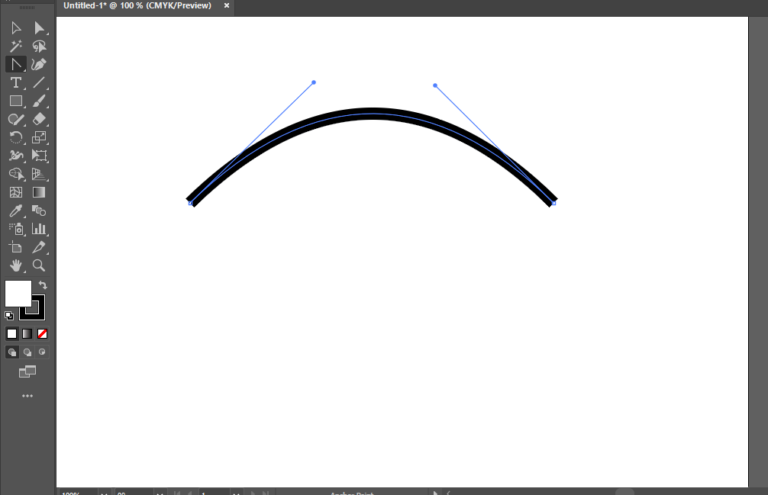Select the Shape Builder tool
This screenshot has width=768, height=495.
[16, 174]
